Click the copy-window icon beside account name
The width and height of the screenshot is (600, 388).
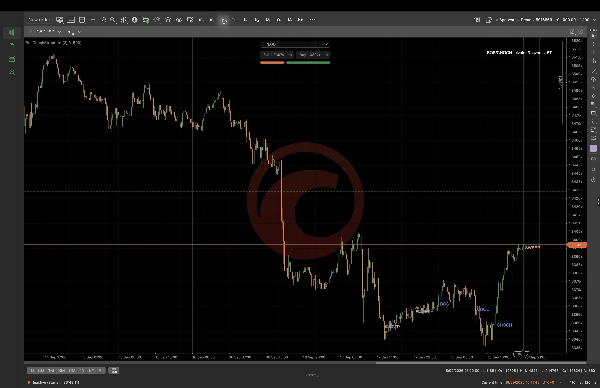tap(489, 20)
